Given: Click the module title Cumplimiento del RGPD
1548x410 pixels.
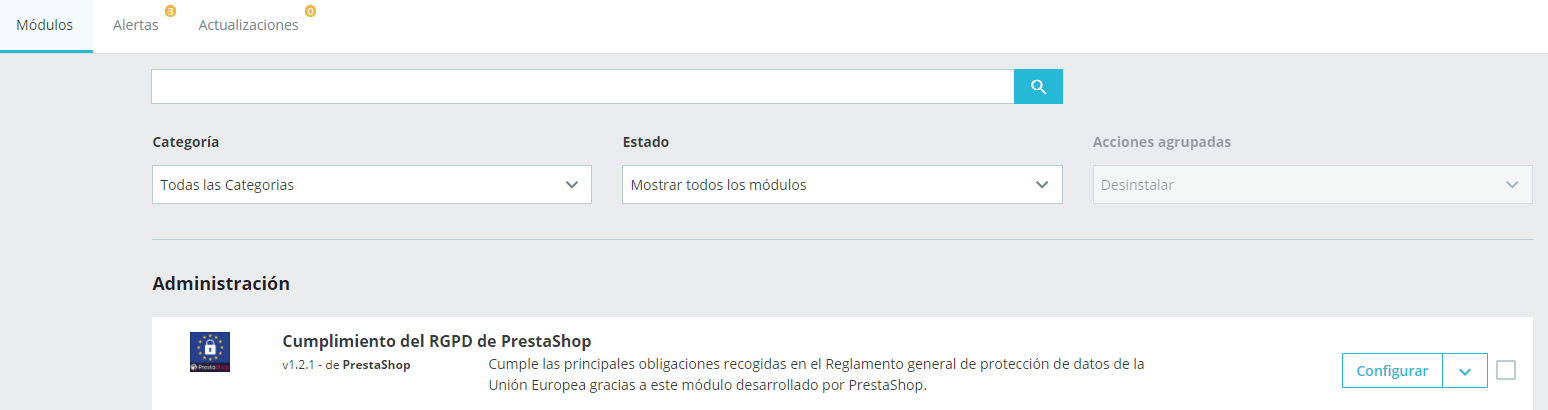Looking at the screenshot, I should [x=437, y=341].
